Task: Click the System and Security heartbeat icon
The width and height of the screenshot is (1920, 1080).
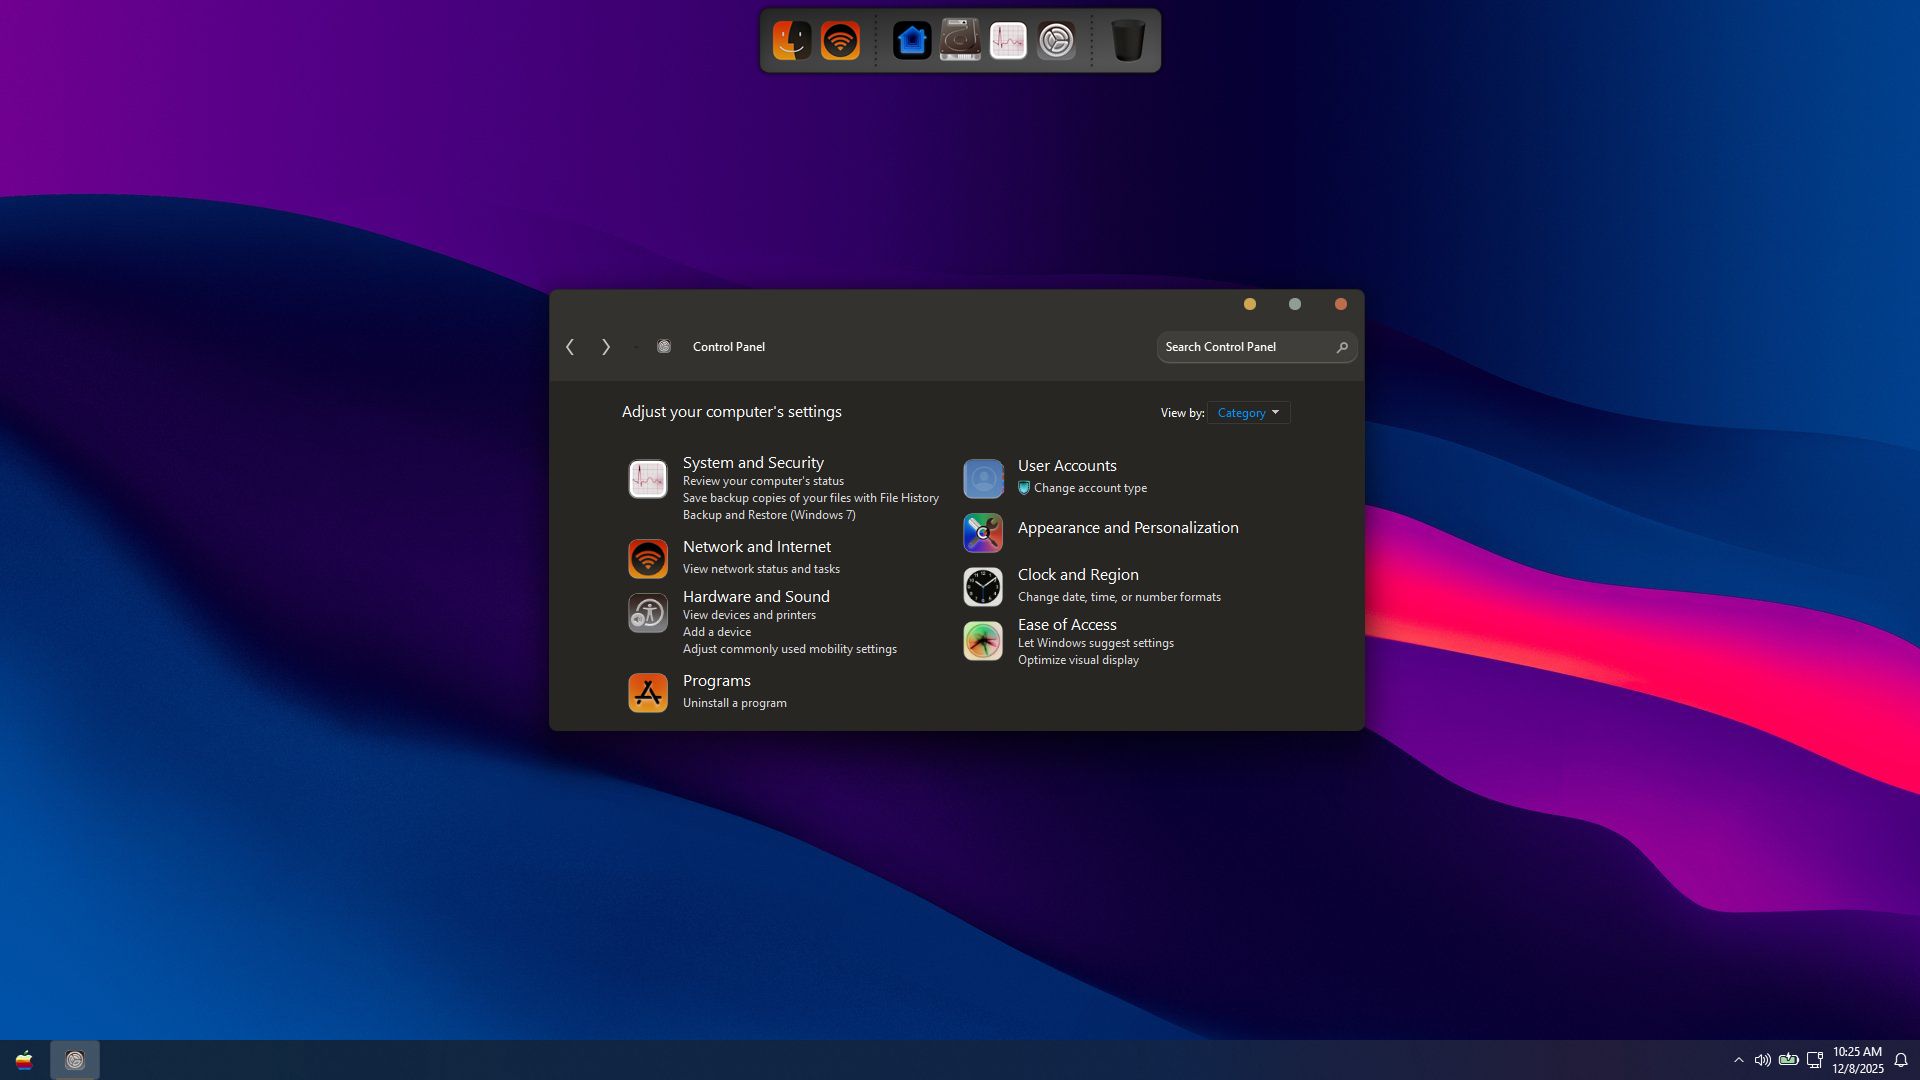Action: point(647,479)
